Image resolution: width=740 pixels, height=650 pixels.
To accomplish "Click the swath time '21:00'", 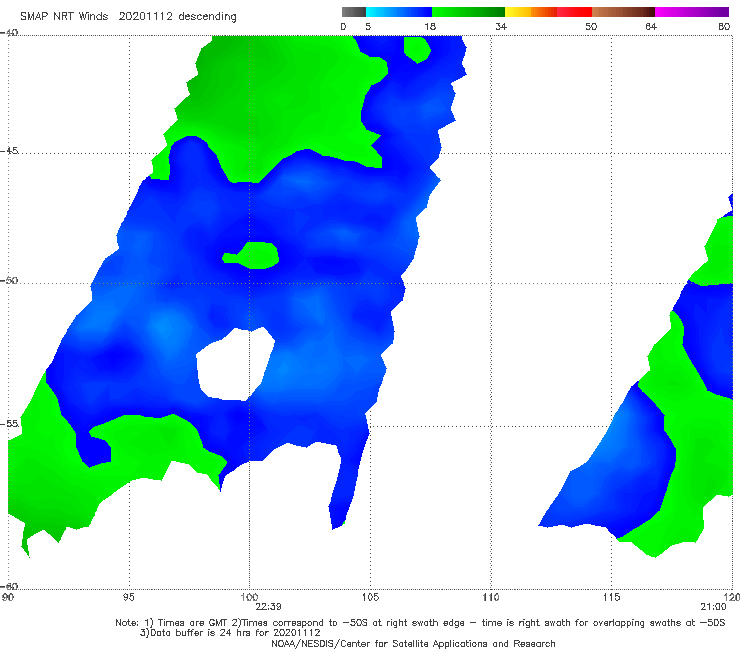I will [x=713, y=607].
